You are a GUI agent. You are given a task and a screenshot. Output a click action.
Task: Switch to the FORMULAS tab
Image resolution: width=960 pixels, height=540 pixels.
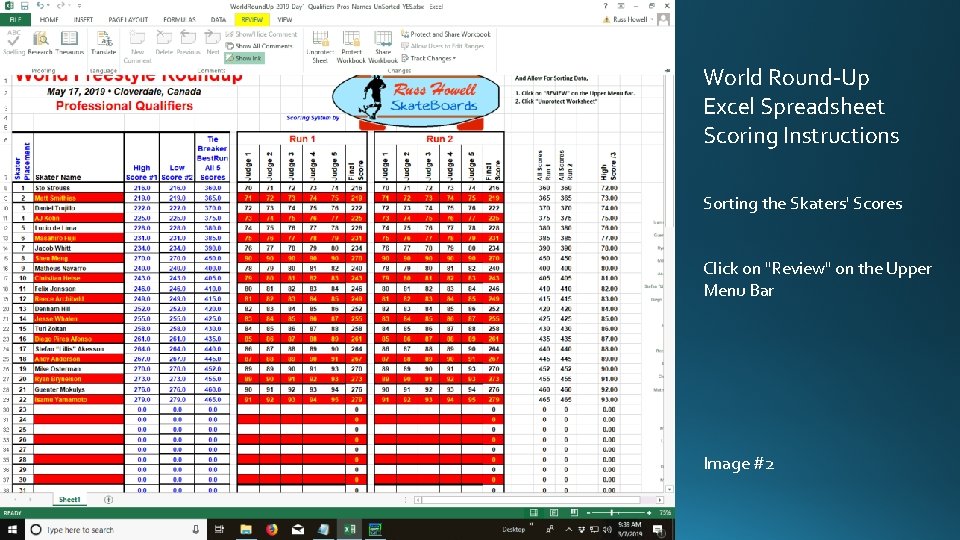click(179, 20)
